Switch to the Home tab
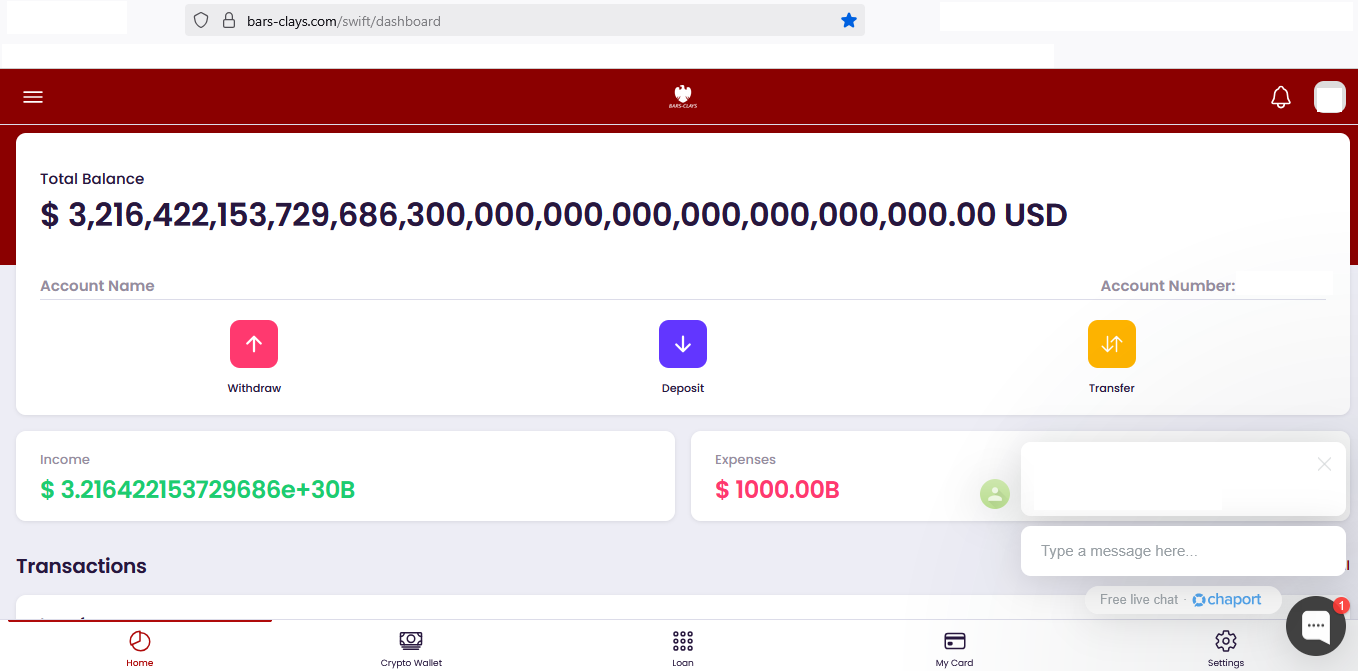Viewport: 1358px width, 671px height. [140, 647]
